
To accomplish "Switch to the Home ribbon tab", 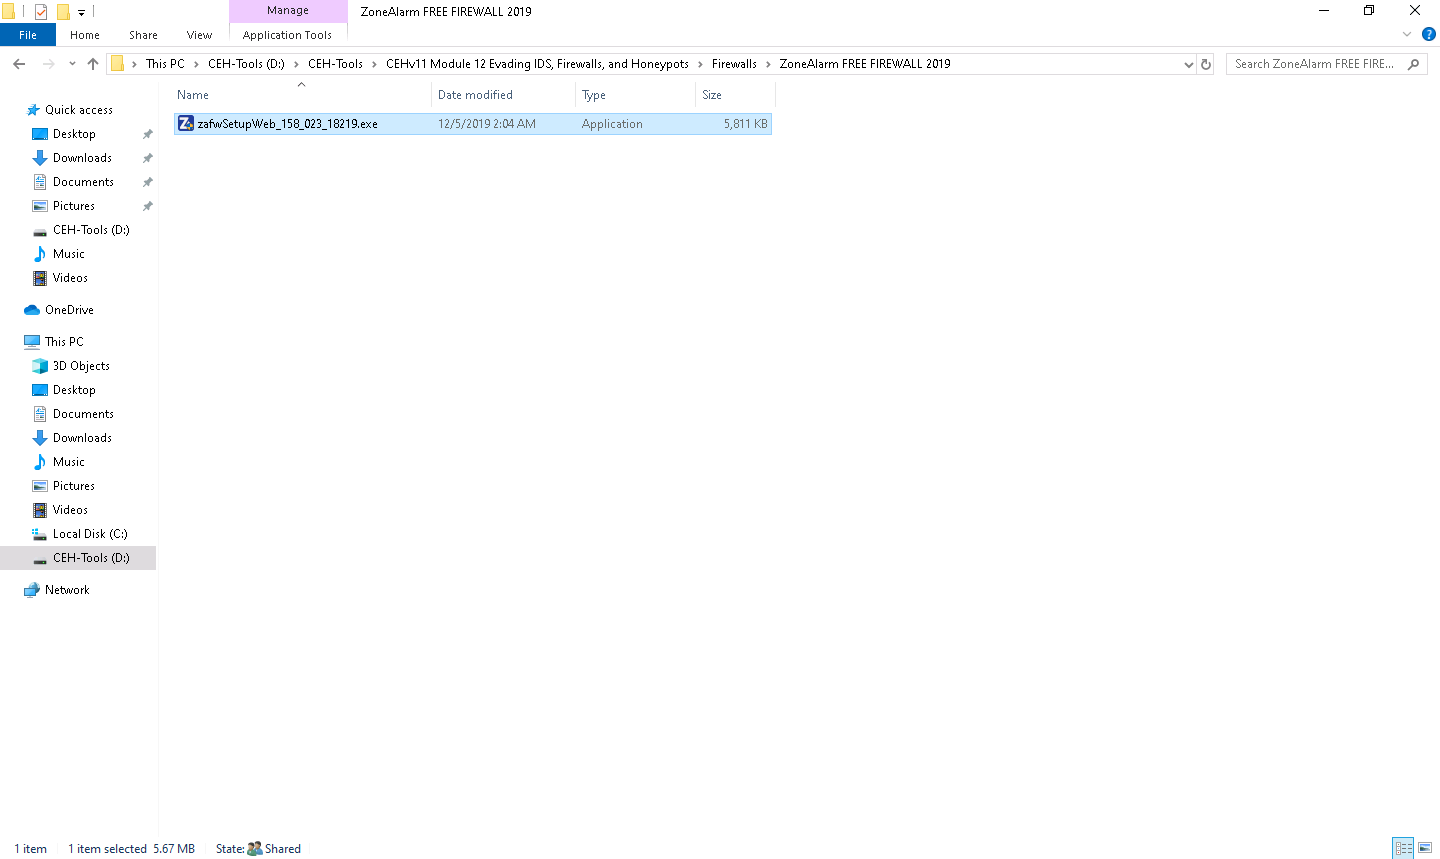I will [85, 35].
